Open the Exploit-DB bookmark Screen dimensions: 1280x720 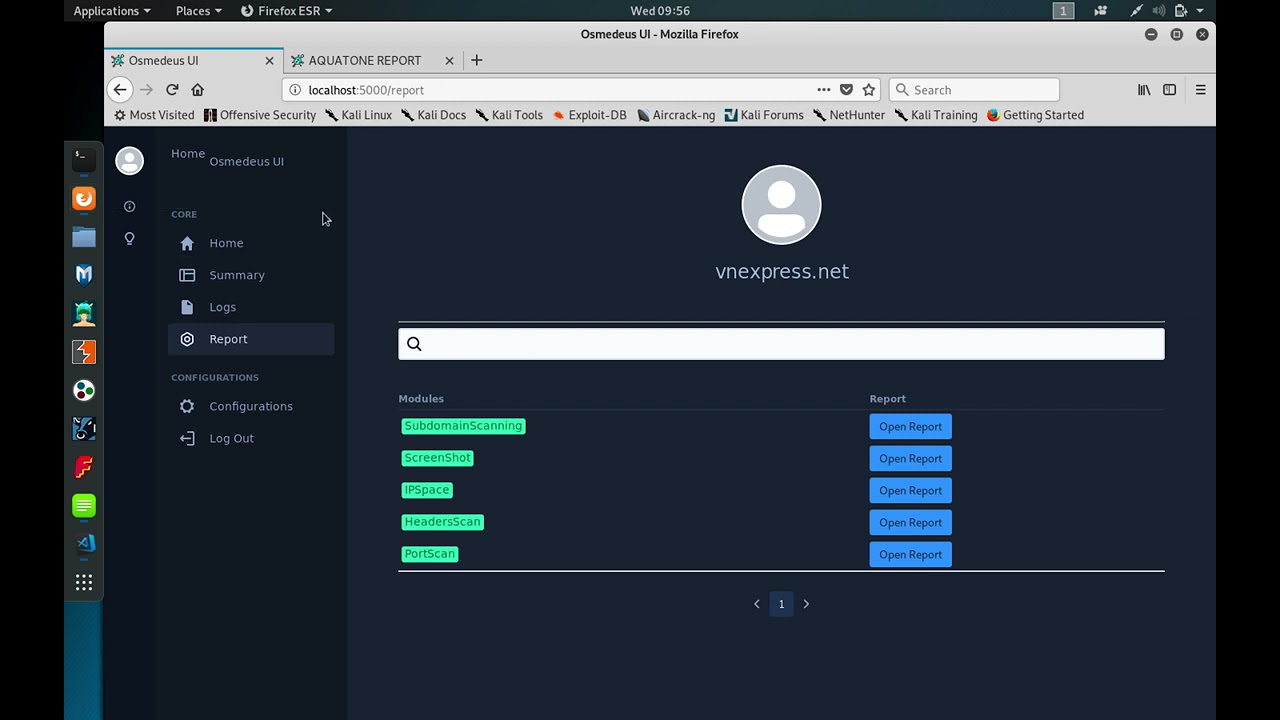point(589,115)
